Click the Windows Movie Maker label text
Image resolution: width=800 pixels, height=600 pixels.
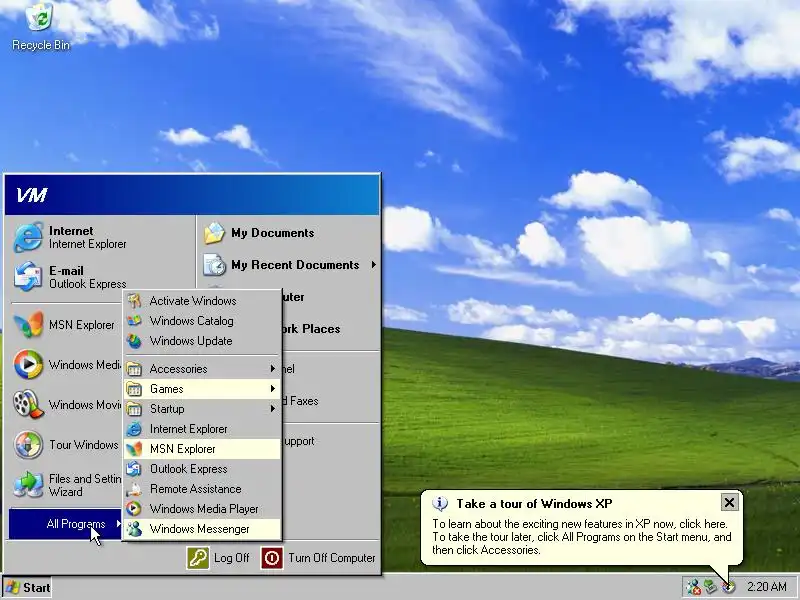85,405
